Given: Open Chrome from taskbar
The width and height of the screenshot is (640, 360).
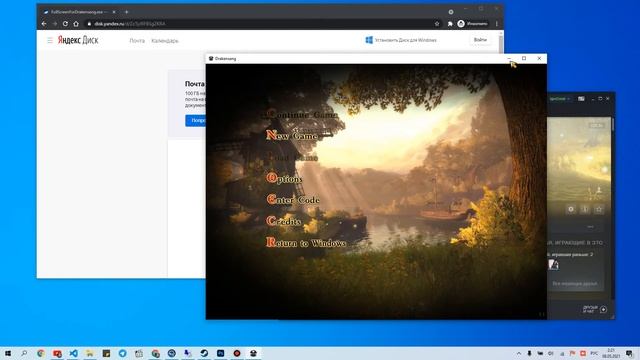Looking at the screenshot, I should [40, 353].
